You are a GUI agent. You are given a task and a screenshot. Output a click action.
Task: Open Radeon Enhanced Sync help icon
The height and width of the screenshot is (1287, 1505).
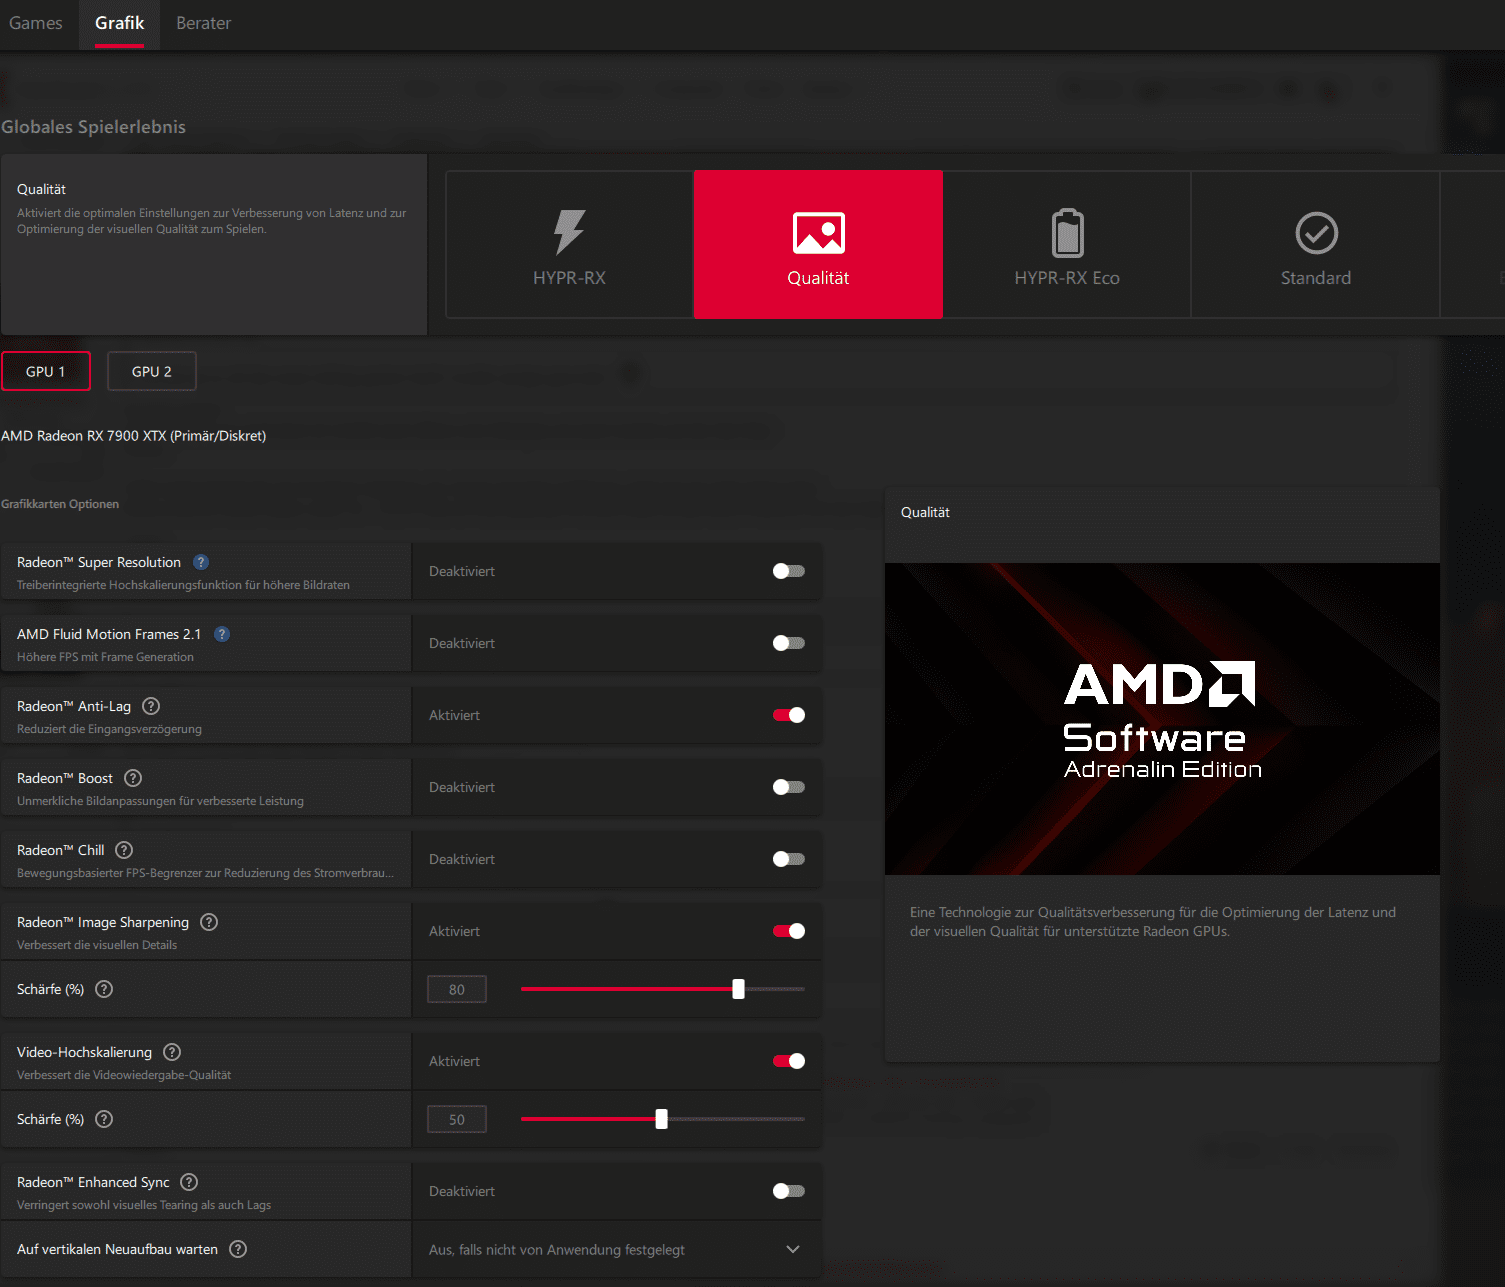coord(189,1182)
